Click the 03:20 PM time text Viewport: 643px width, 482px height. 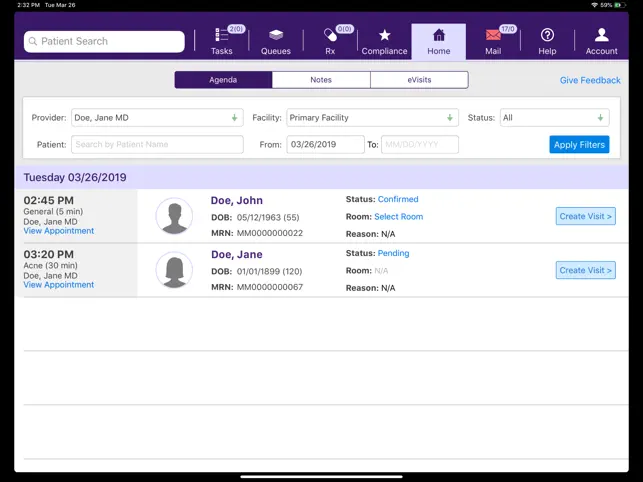click(48, 254)
